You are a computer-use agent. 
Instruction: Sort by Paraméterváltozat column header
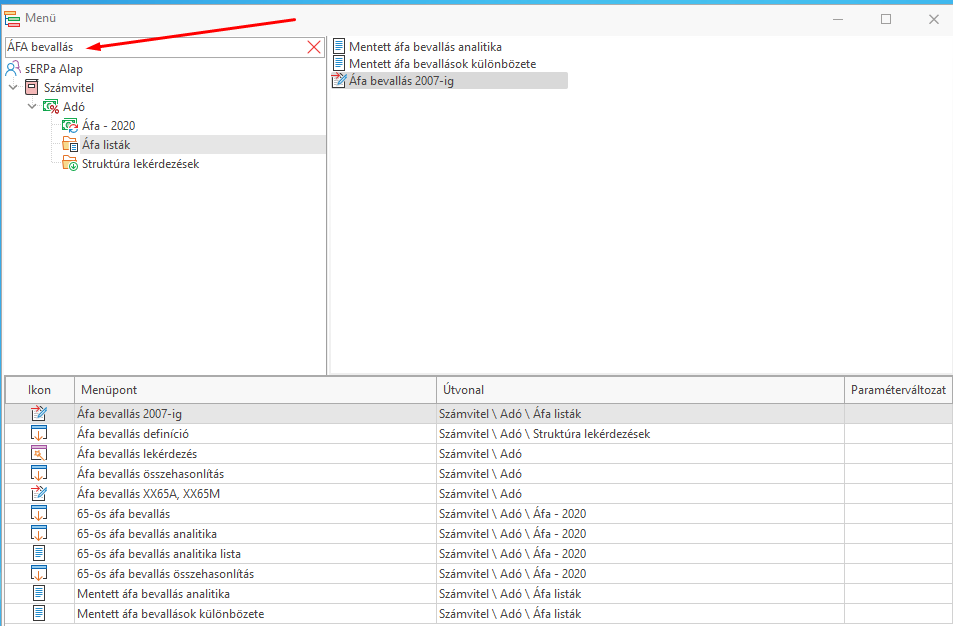(x=898, y=390)
